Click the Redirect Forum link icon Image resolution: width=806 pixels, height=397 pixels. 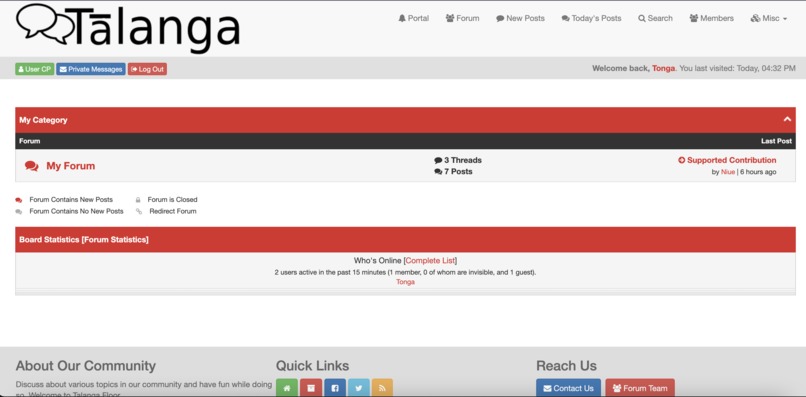point(139,211)
